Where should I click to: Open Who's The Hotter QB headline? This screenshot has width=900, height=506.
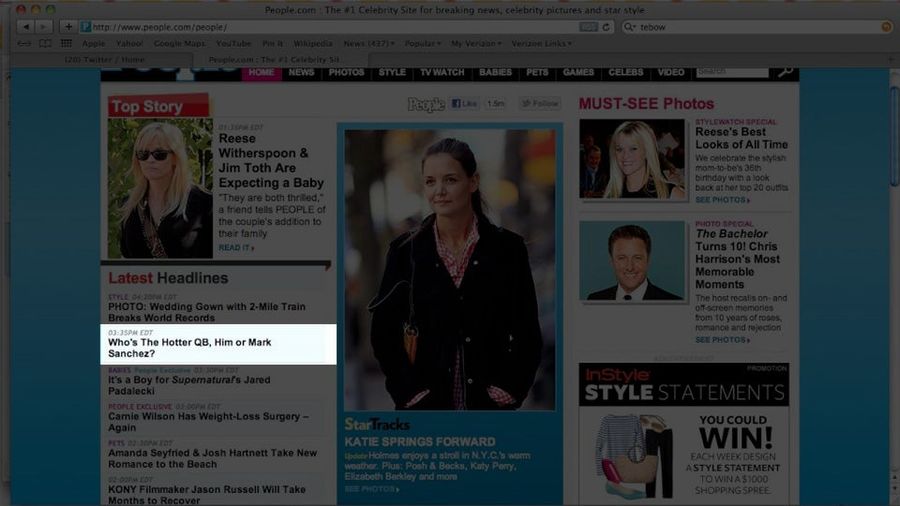pos(189,348)
